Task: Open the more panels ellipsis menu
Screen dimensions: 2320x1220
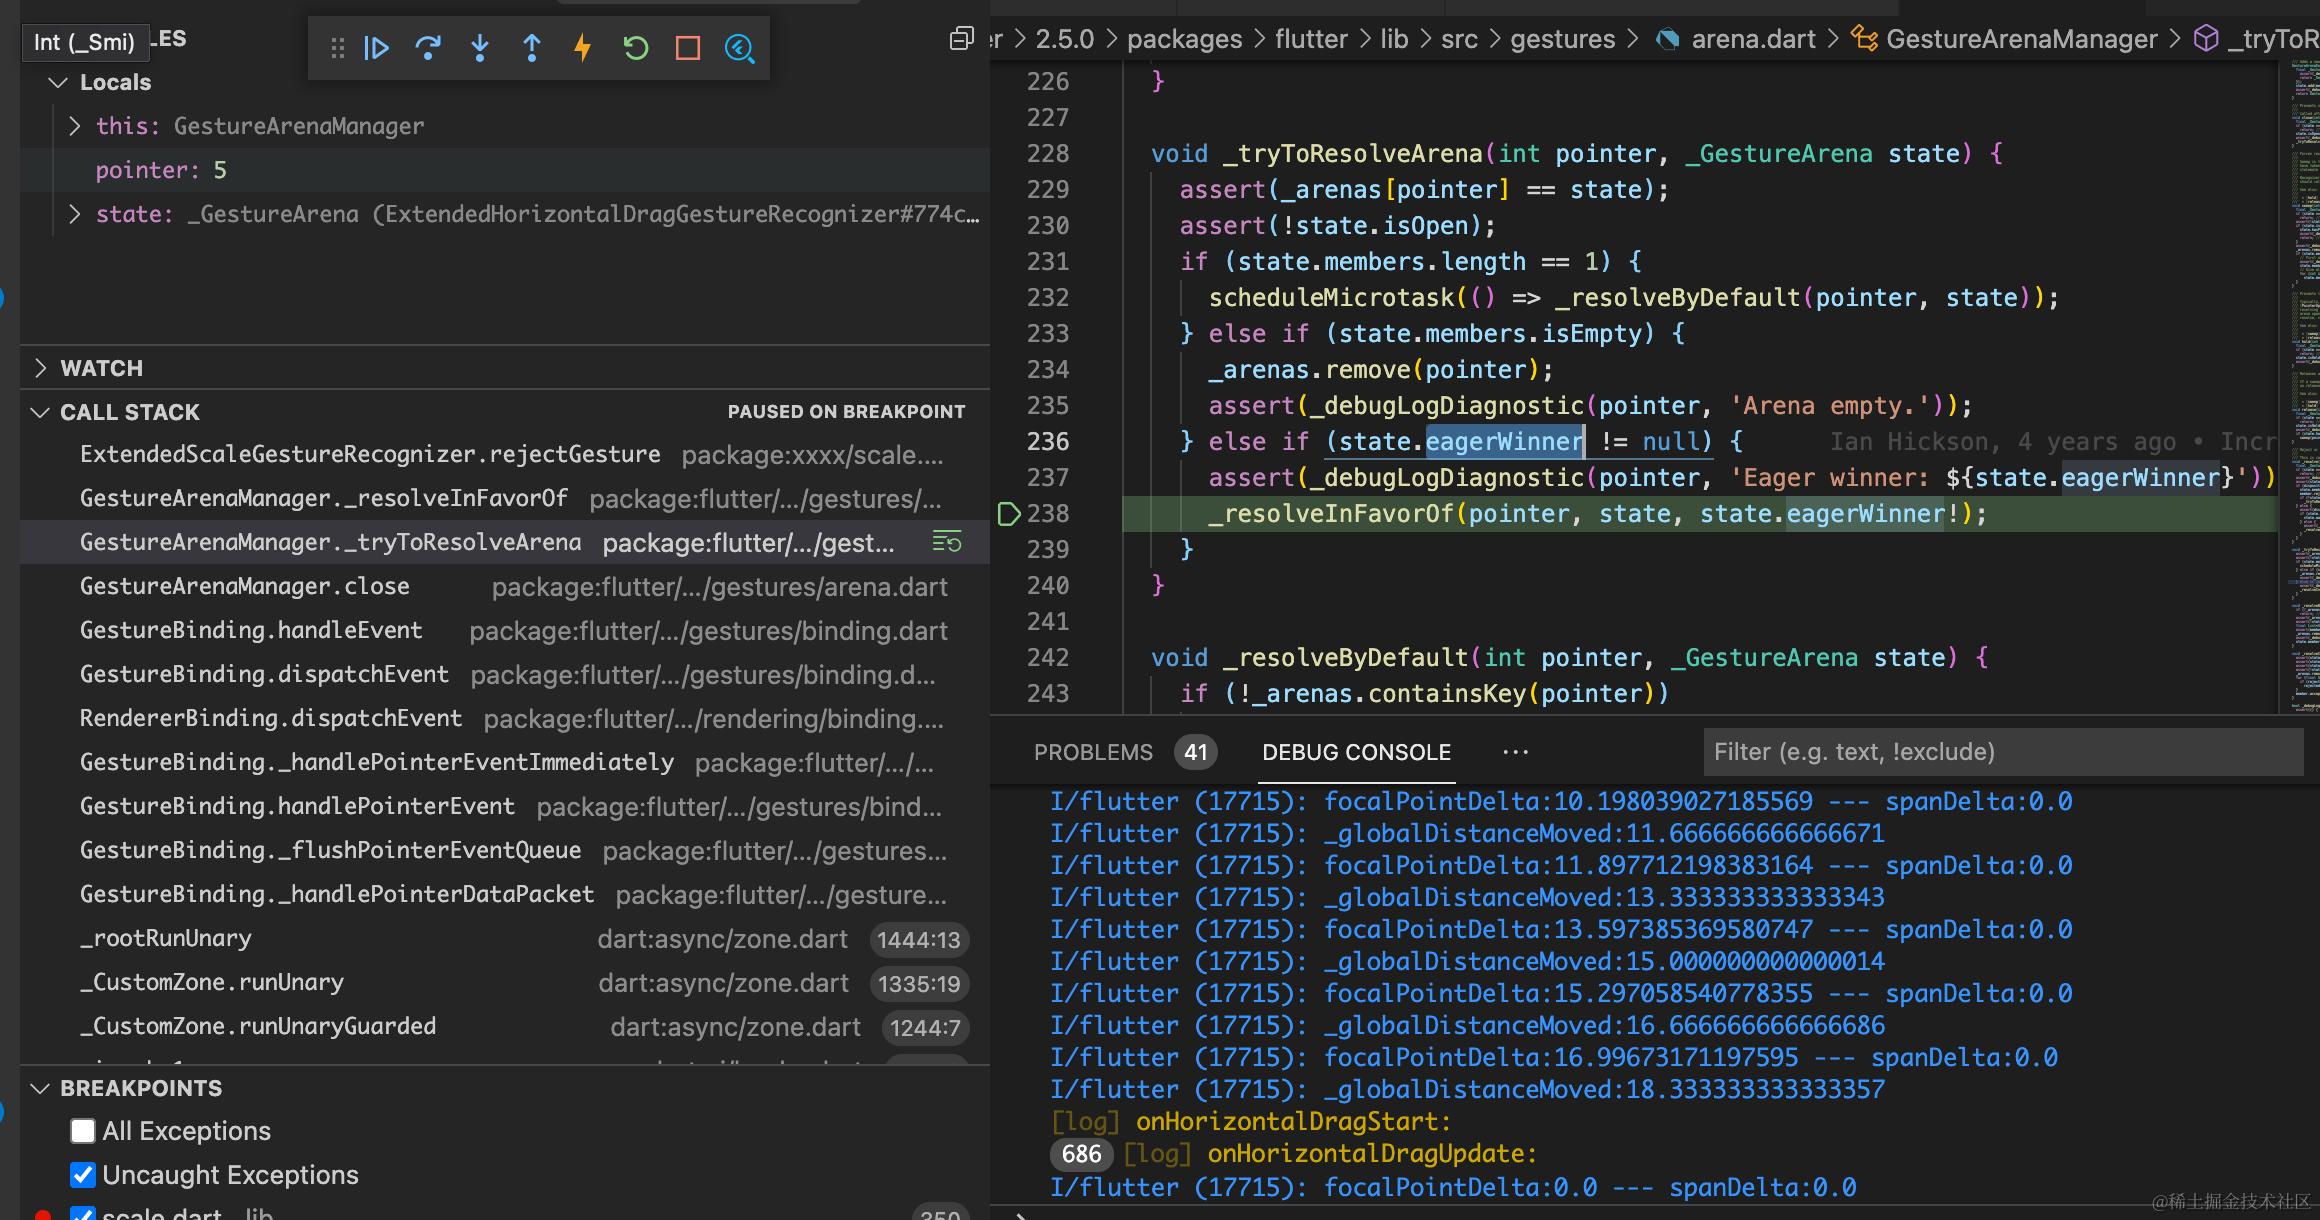Action: (1516, 752)
